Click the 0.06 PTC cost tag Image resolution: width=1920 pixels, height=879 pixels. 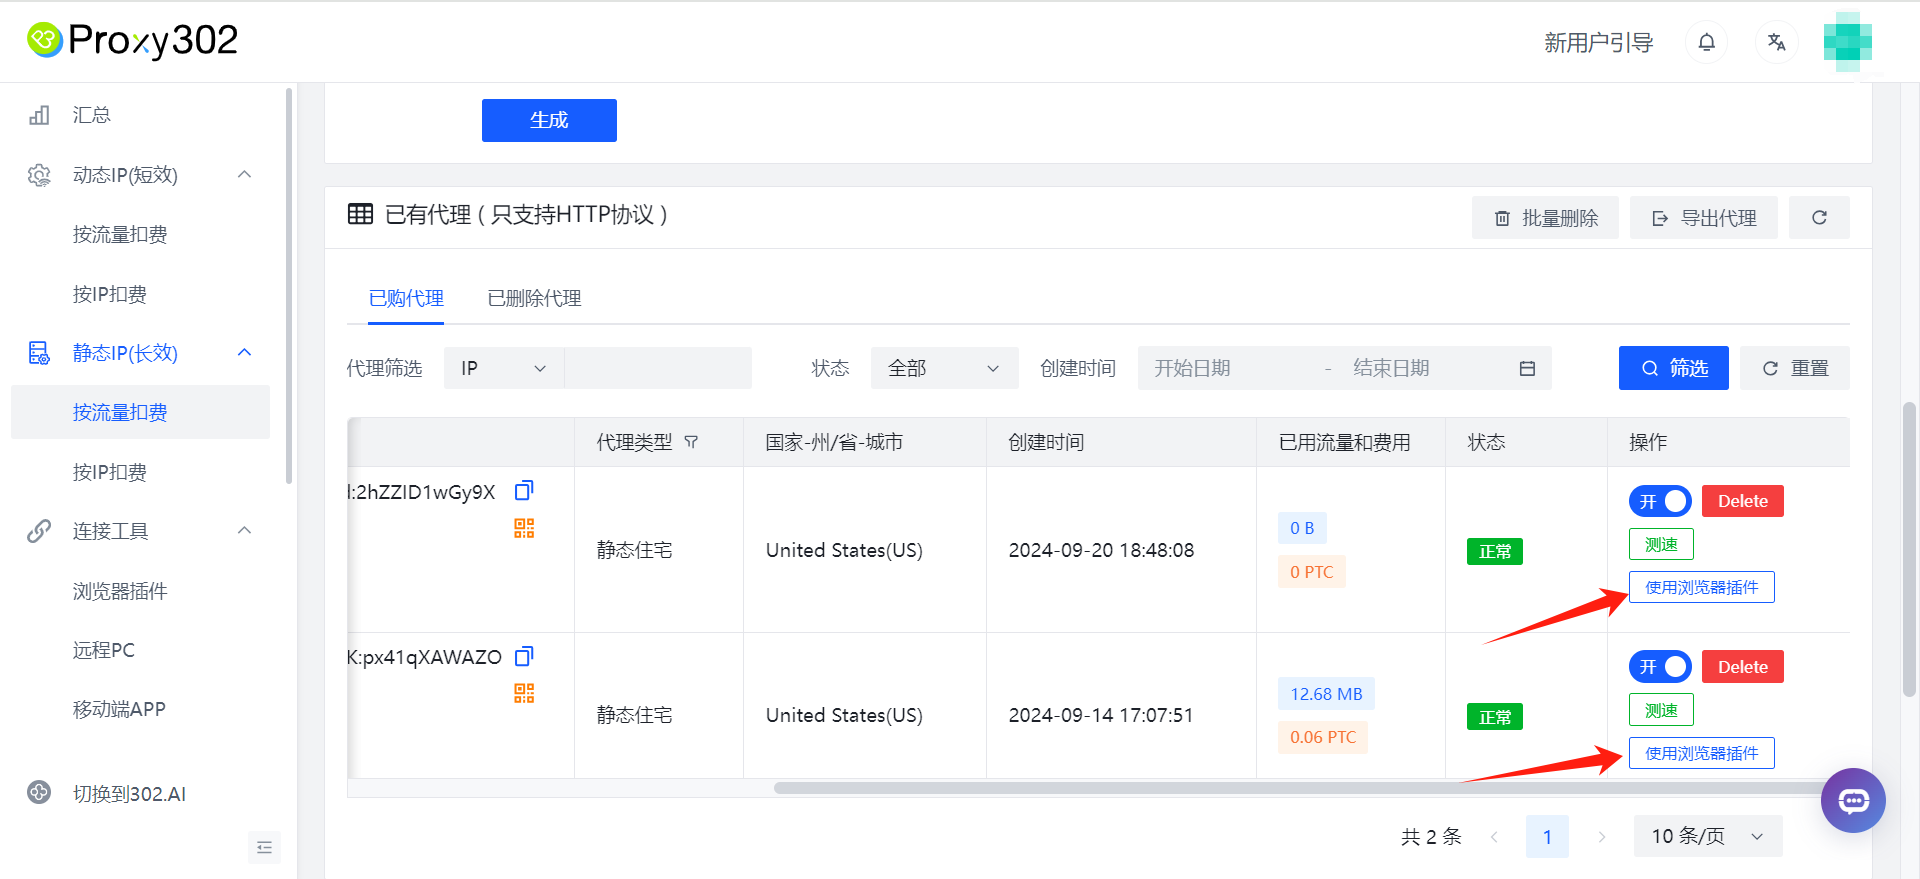tap(1323, 737)
